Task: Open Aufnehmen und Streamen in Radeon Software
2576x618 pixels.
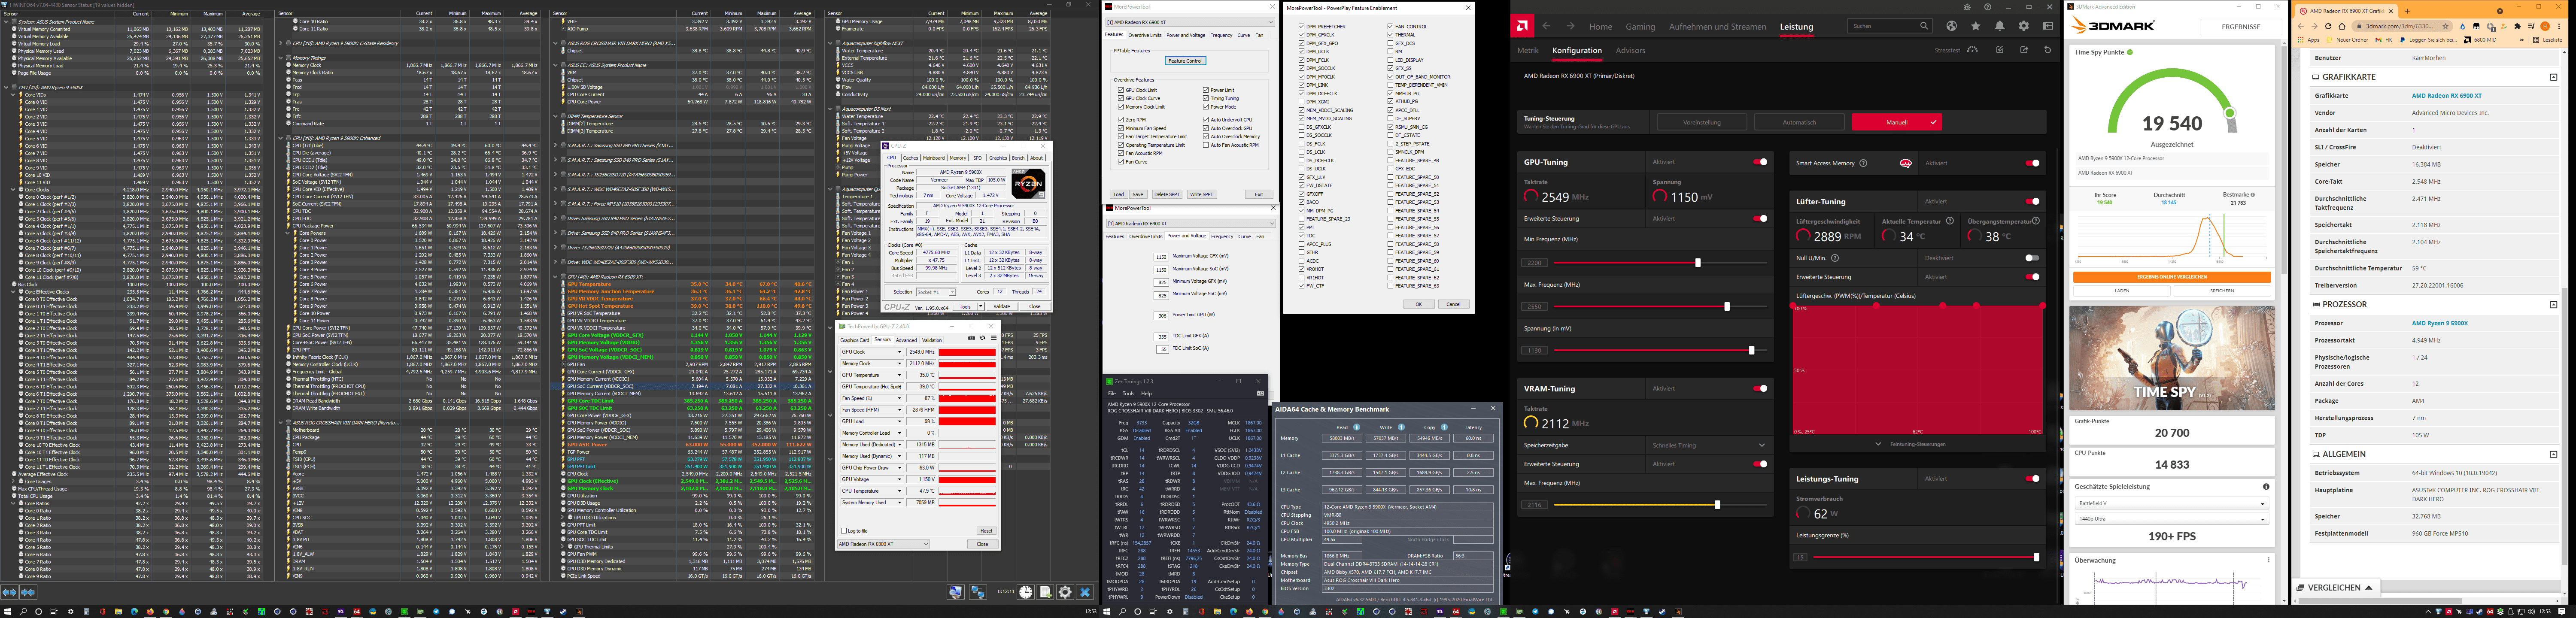Action: click(1718, 27)
